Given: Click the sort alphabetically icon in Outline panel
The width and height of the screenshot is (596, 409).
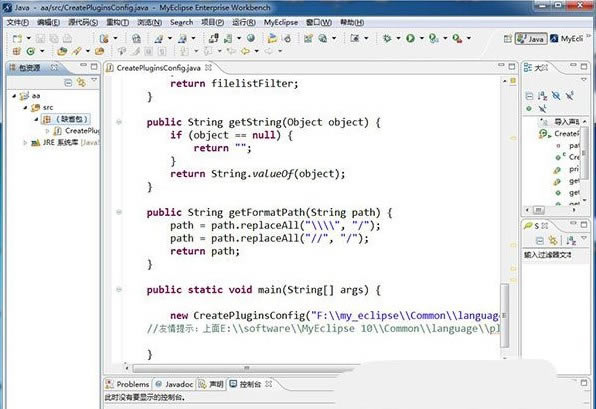Looking at the screenshot, I should (542, 96).
